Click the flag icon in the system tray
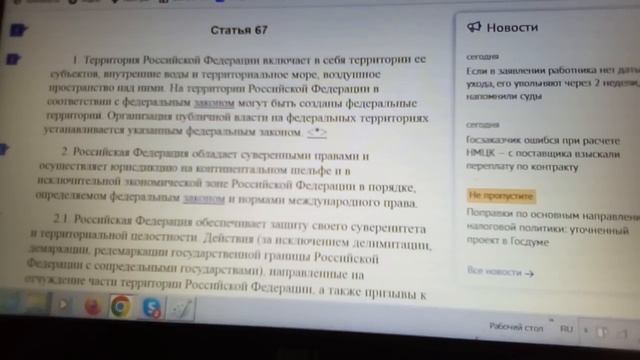640x360 pixels. coord(602,333)
